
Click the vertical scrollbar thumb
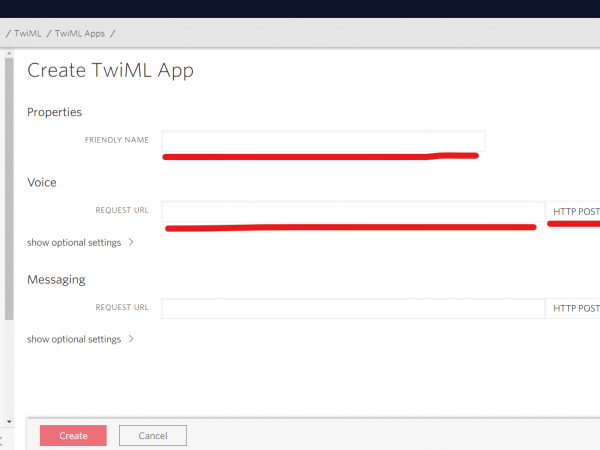tap(9, 189)
